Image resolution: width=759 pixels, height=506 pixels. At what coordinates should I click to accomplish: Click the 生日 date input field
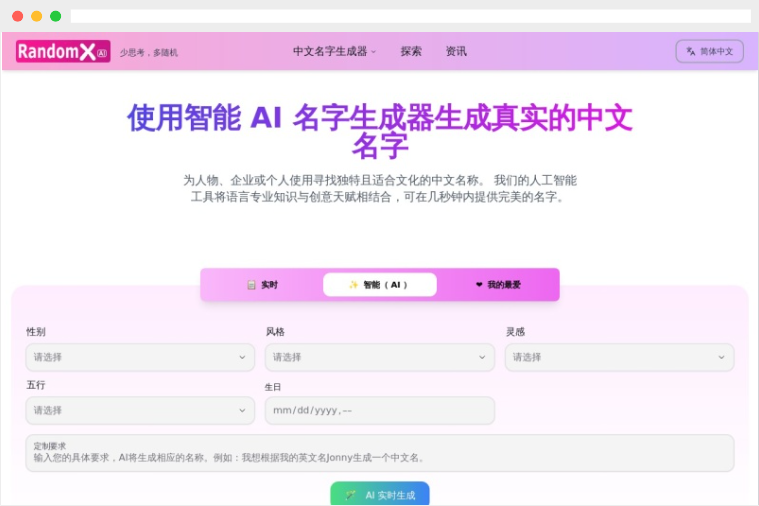[380, 411]
